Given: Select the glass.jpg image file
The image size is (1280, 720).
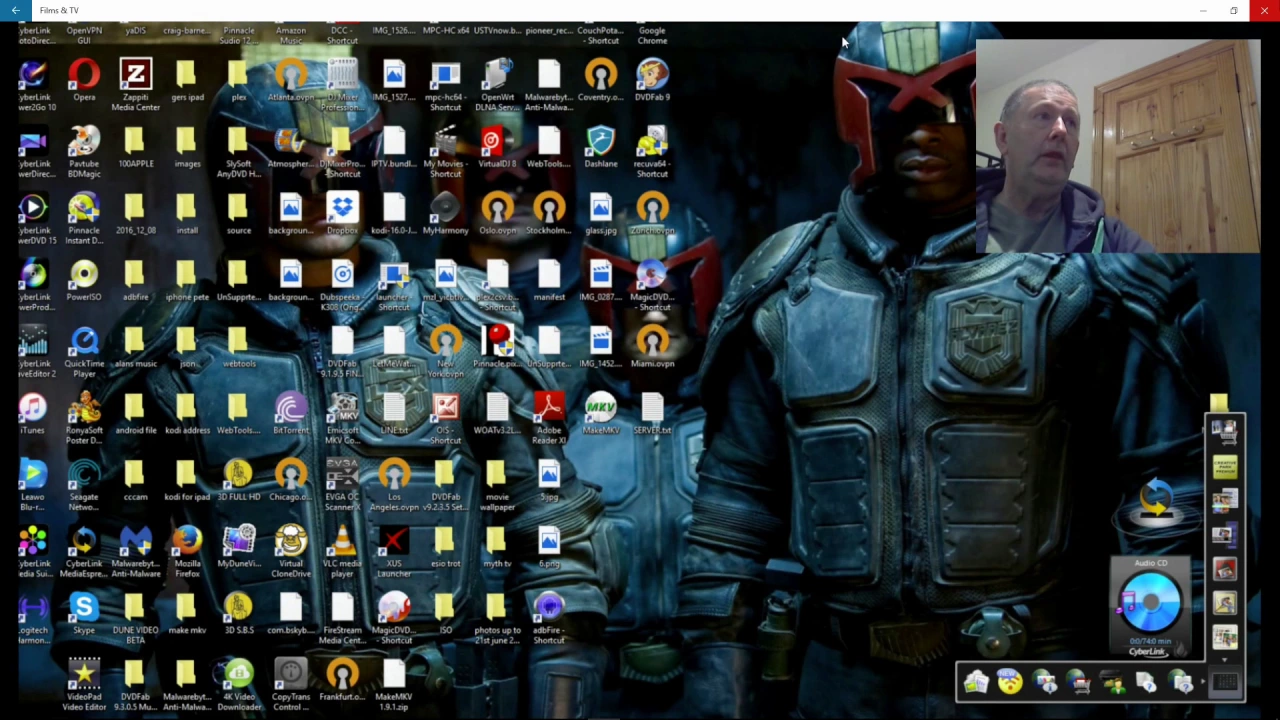Looking at the screenshot, I should [x=601, y=213].
